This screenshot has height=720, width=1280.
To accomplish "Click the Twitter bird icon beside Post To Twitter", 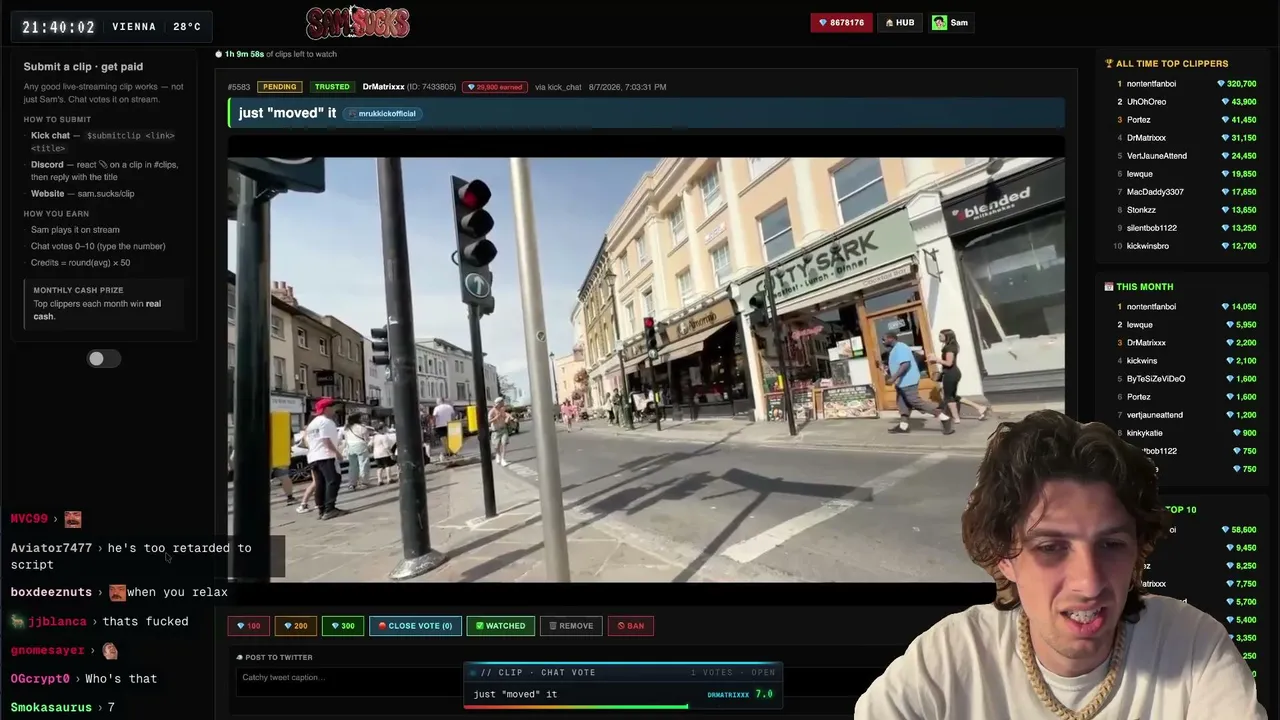I will click(240, 657).
